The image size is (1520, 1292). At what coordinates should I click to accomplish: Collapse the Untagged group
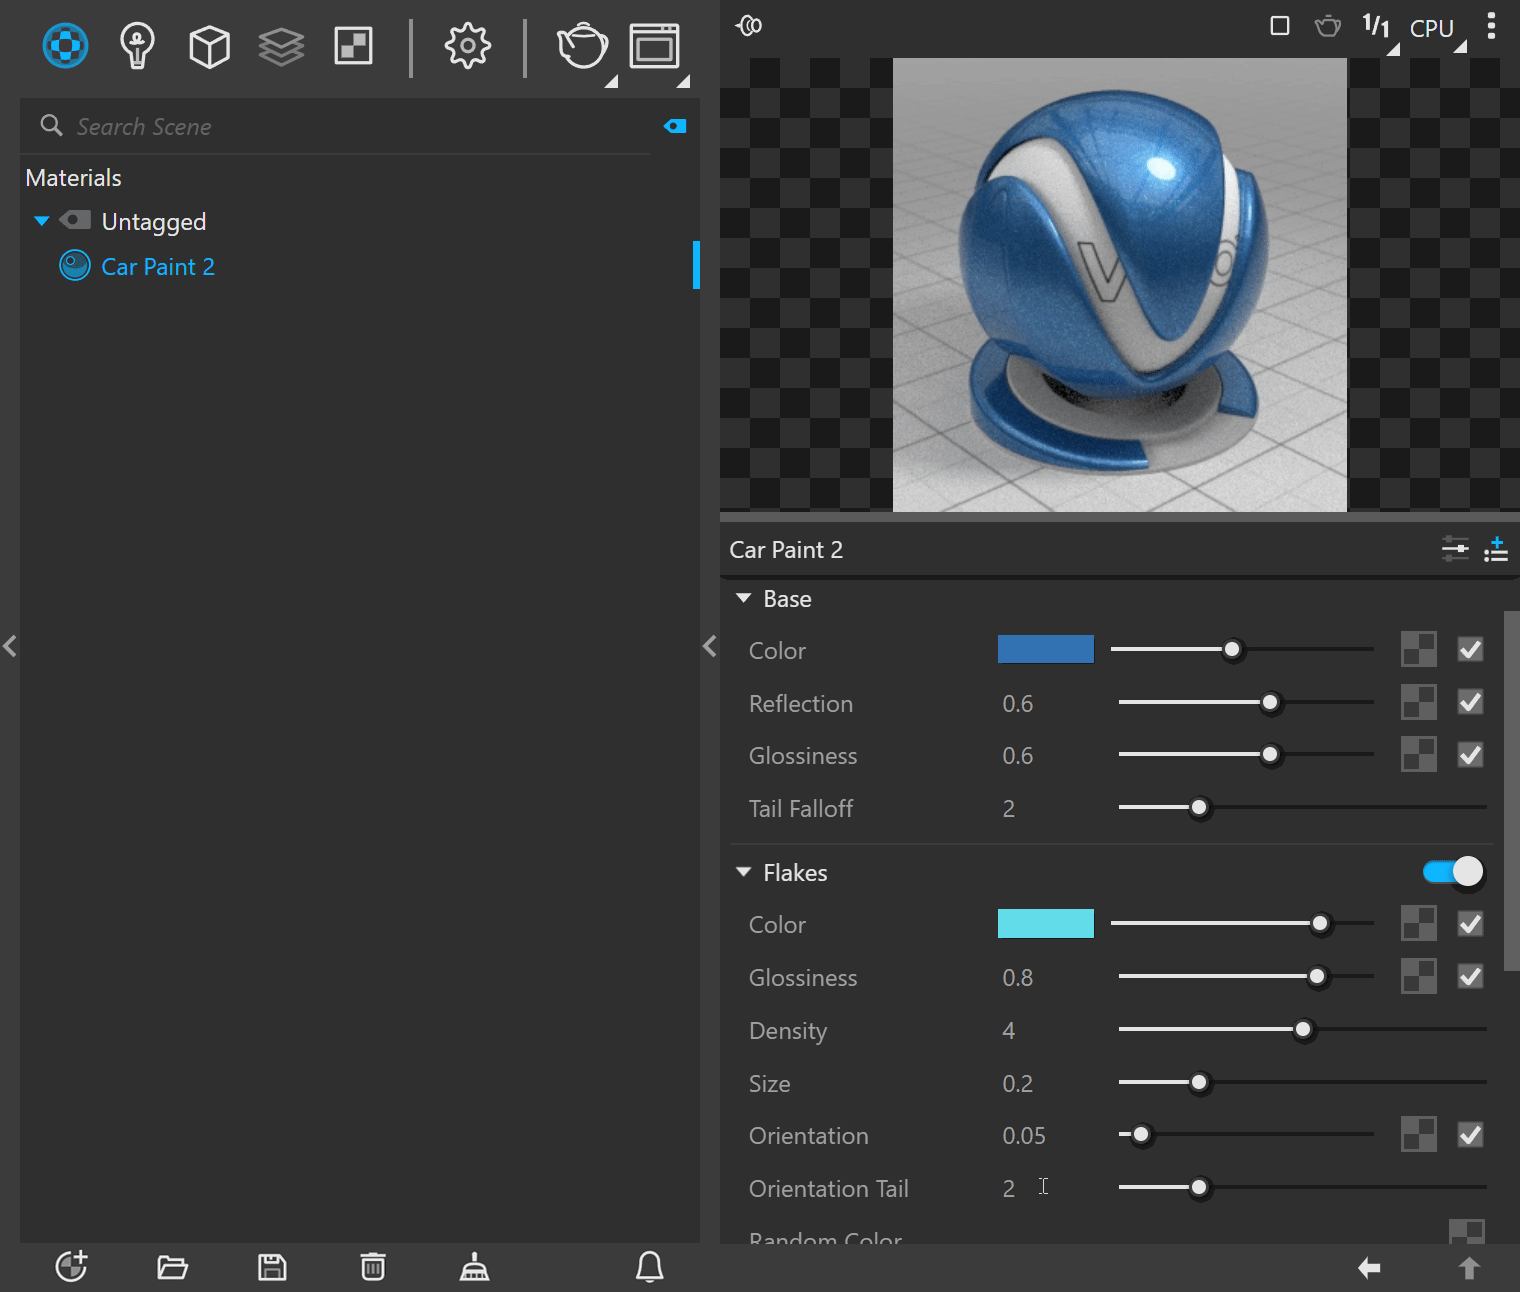[42, 221]
